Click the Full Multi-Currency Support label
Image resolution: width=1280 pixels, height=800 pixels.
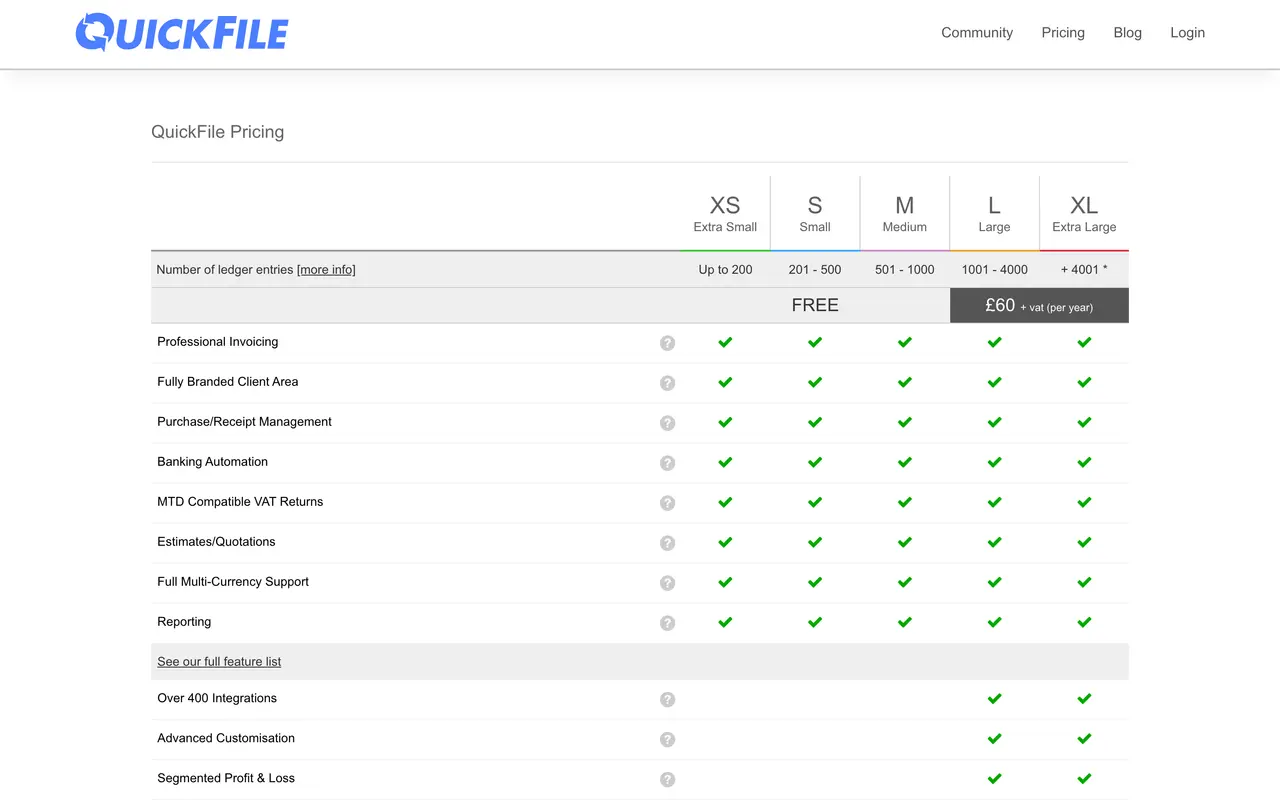point(233,582)
